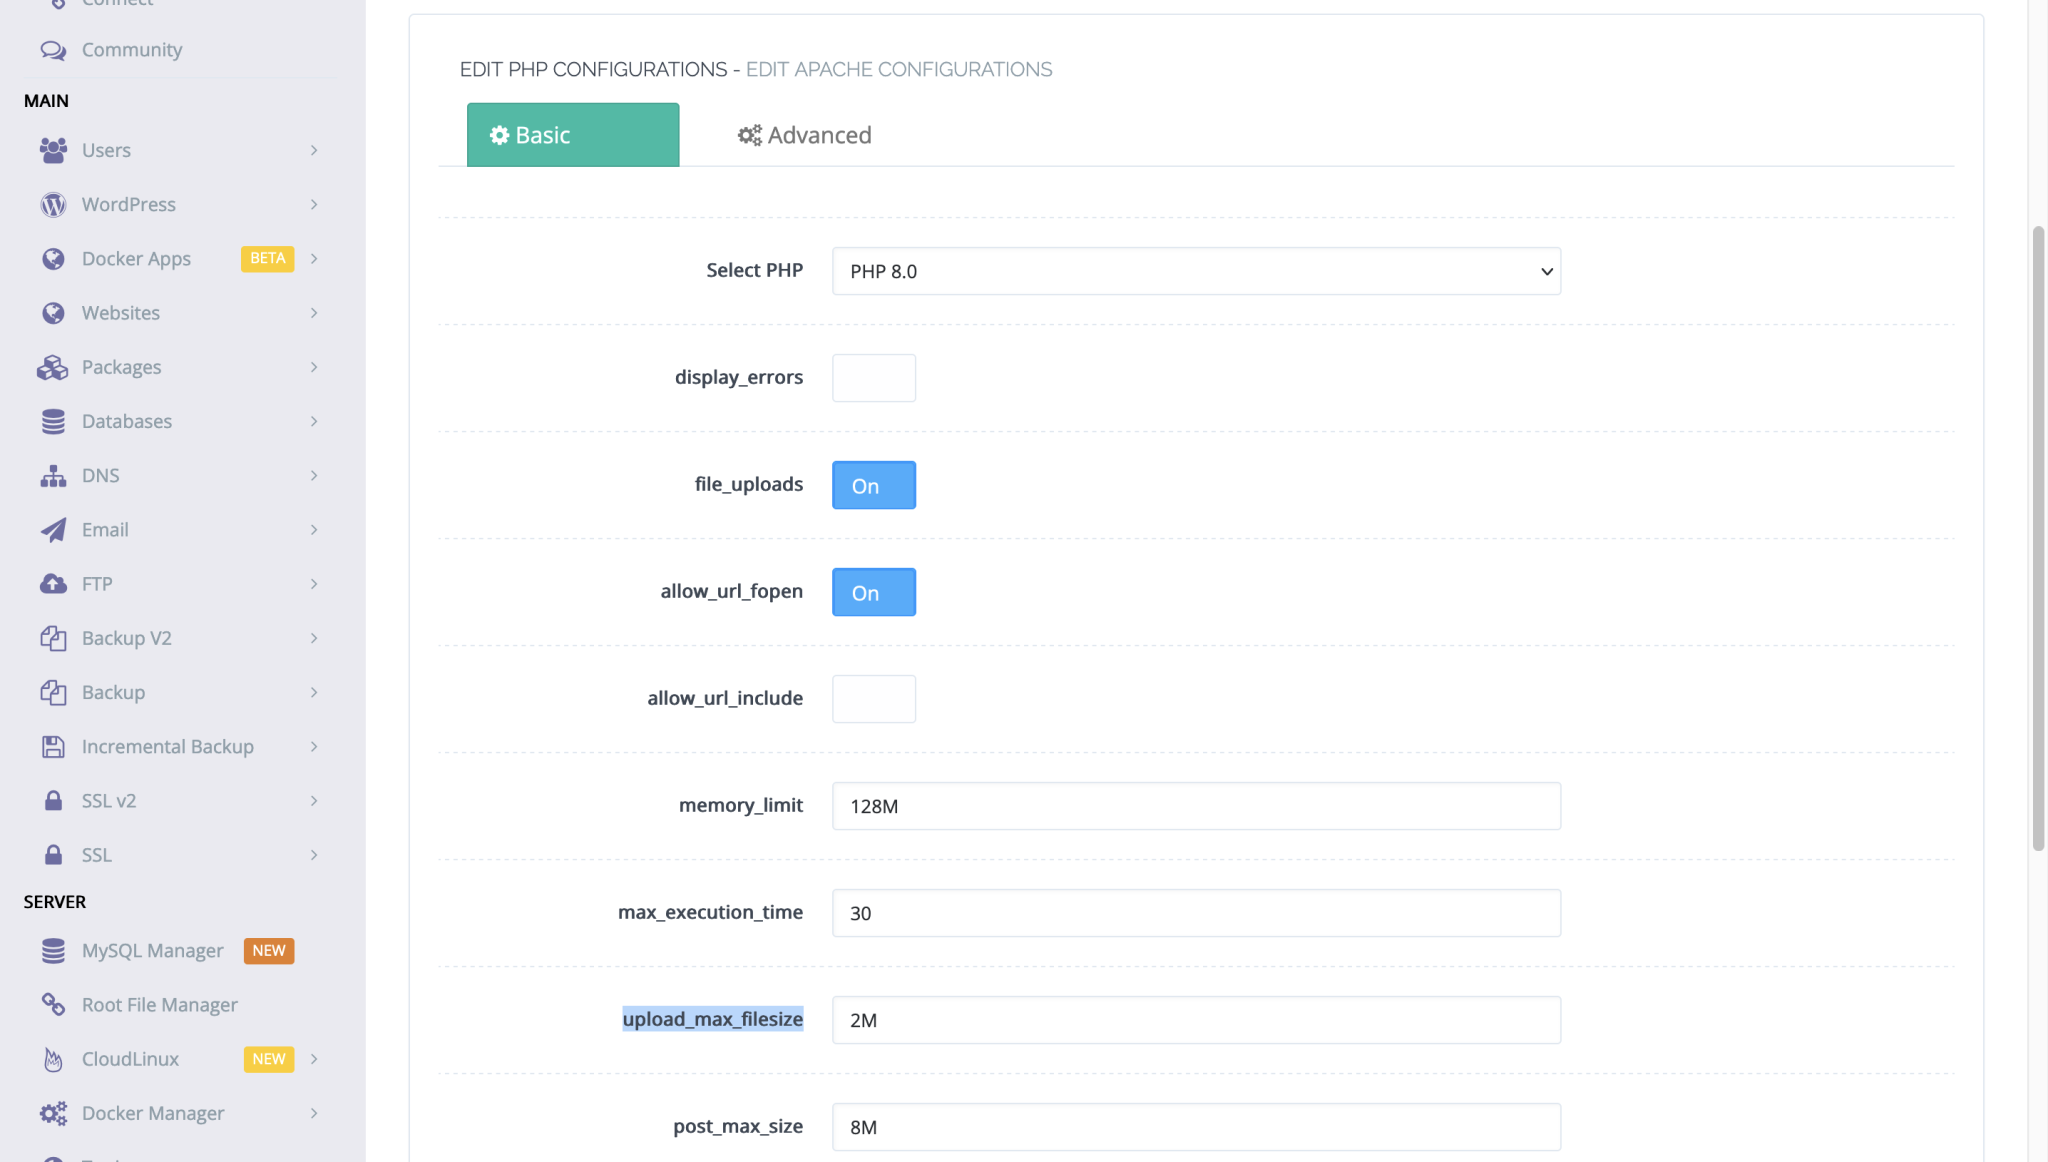Screen dimensions: 2048x1162
Task: Expand the Users sidebar section
Action: (314, 150)
